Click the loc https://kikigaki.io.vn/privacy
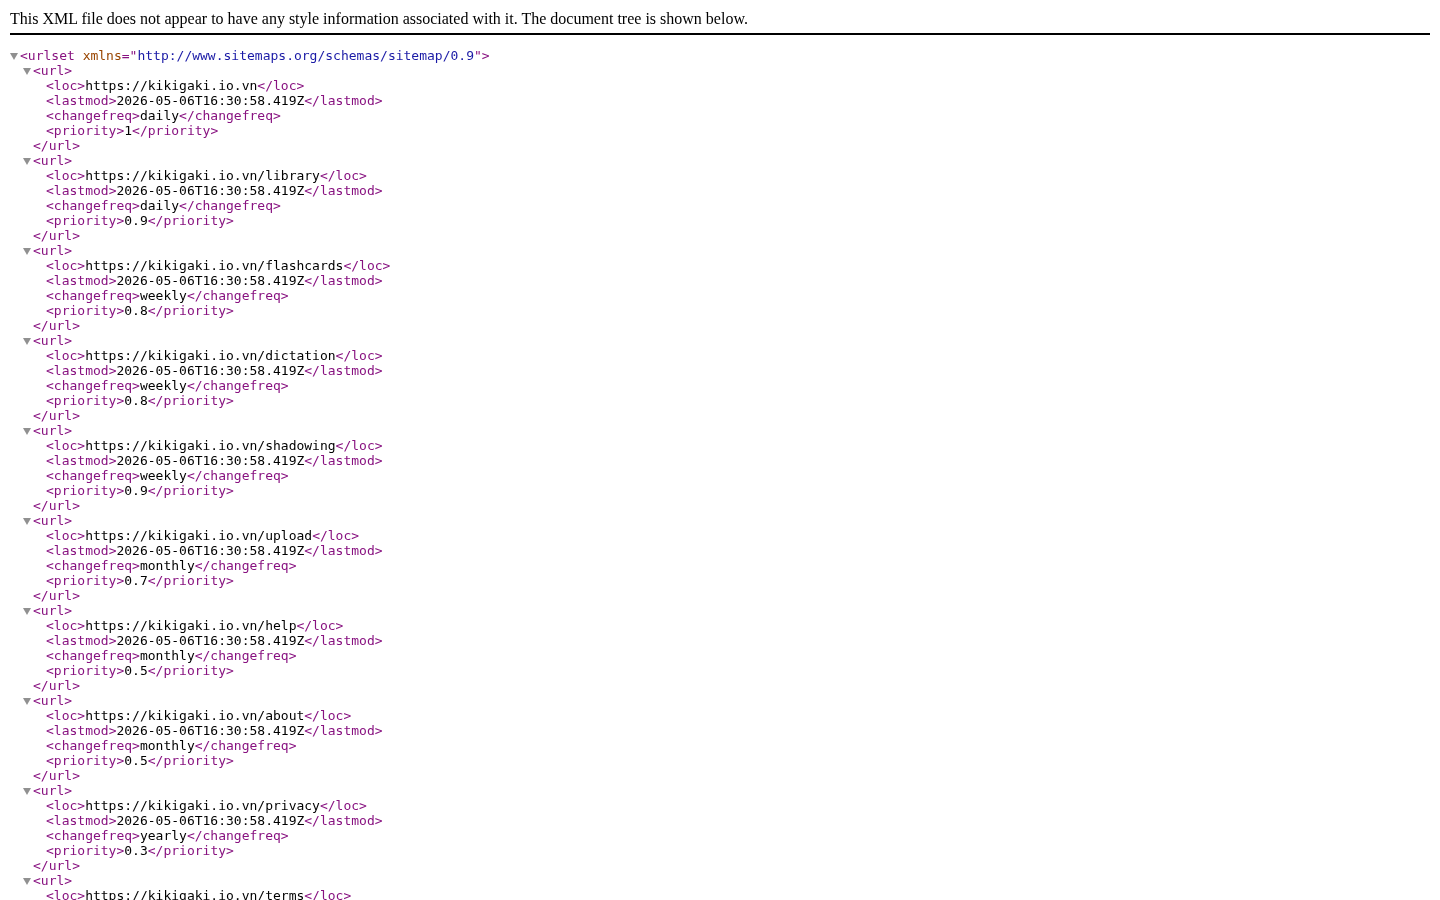The width and height of the screenshot is (1440, 900). (x=202, y=806)
